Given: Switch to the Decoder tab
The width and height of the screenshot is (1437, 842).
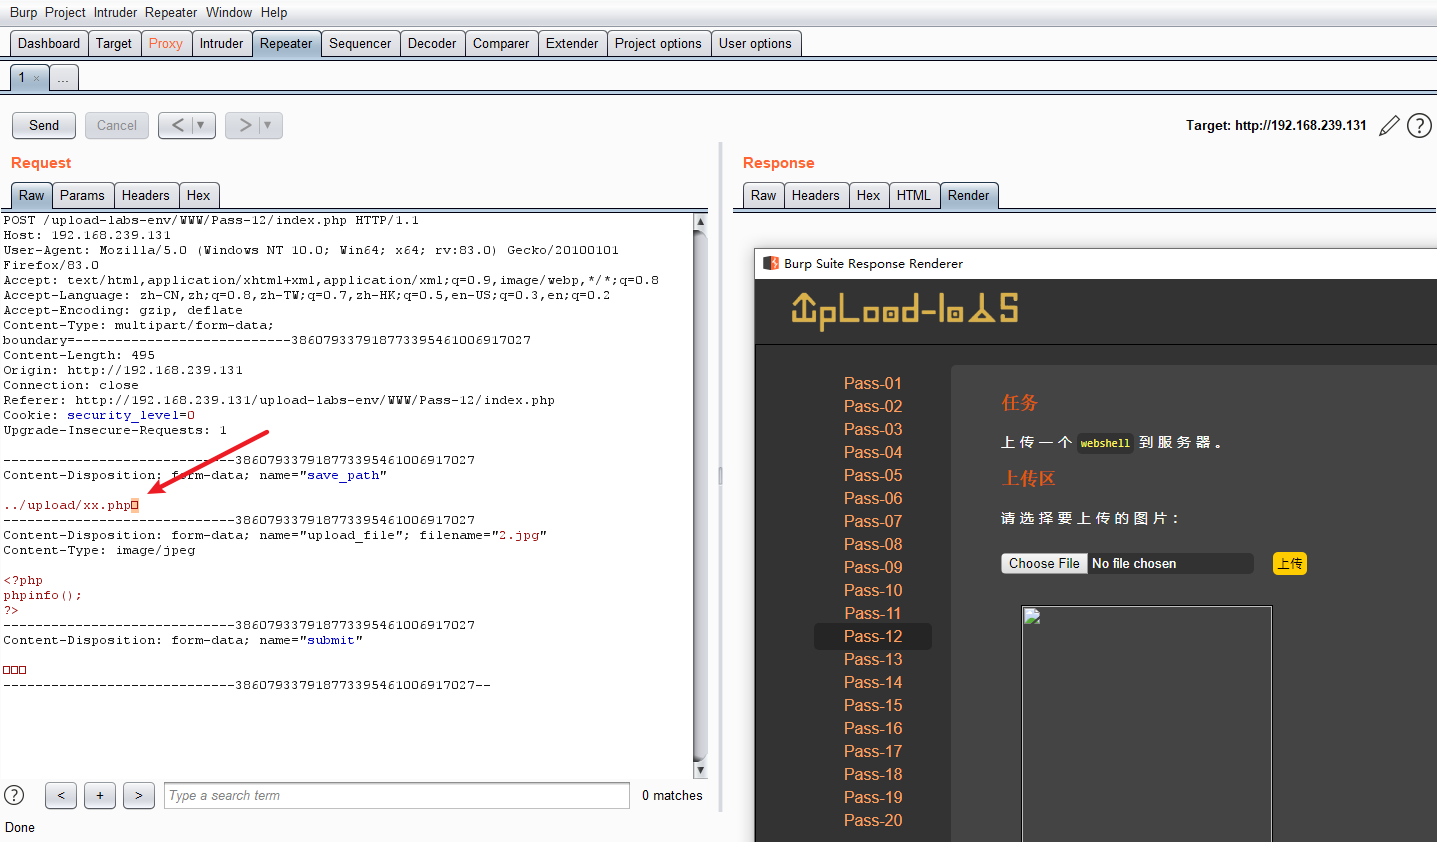Looking at the screenshot, I should click(x=432, y=43).
